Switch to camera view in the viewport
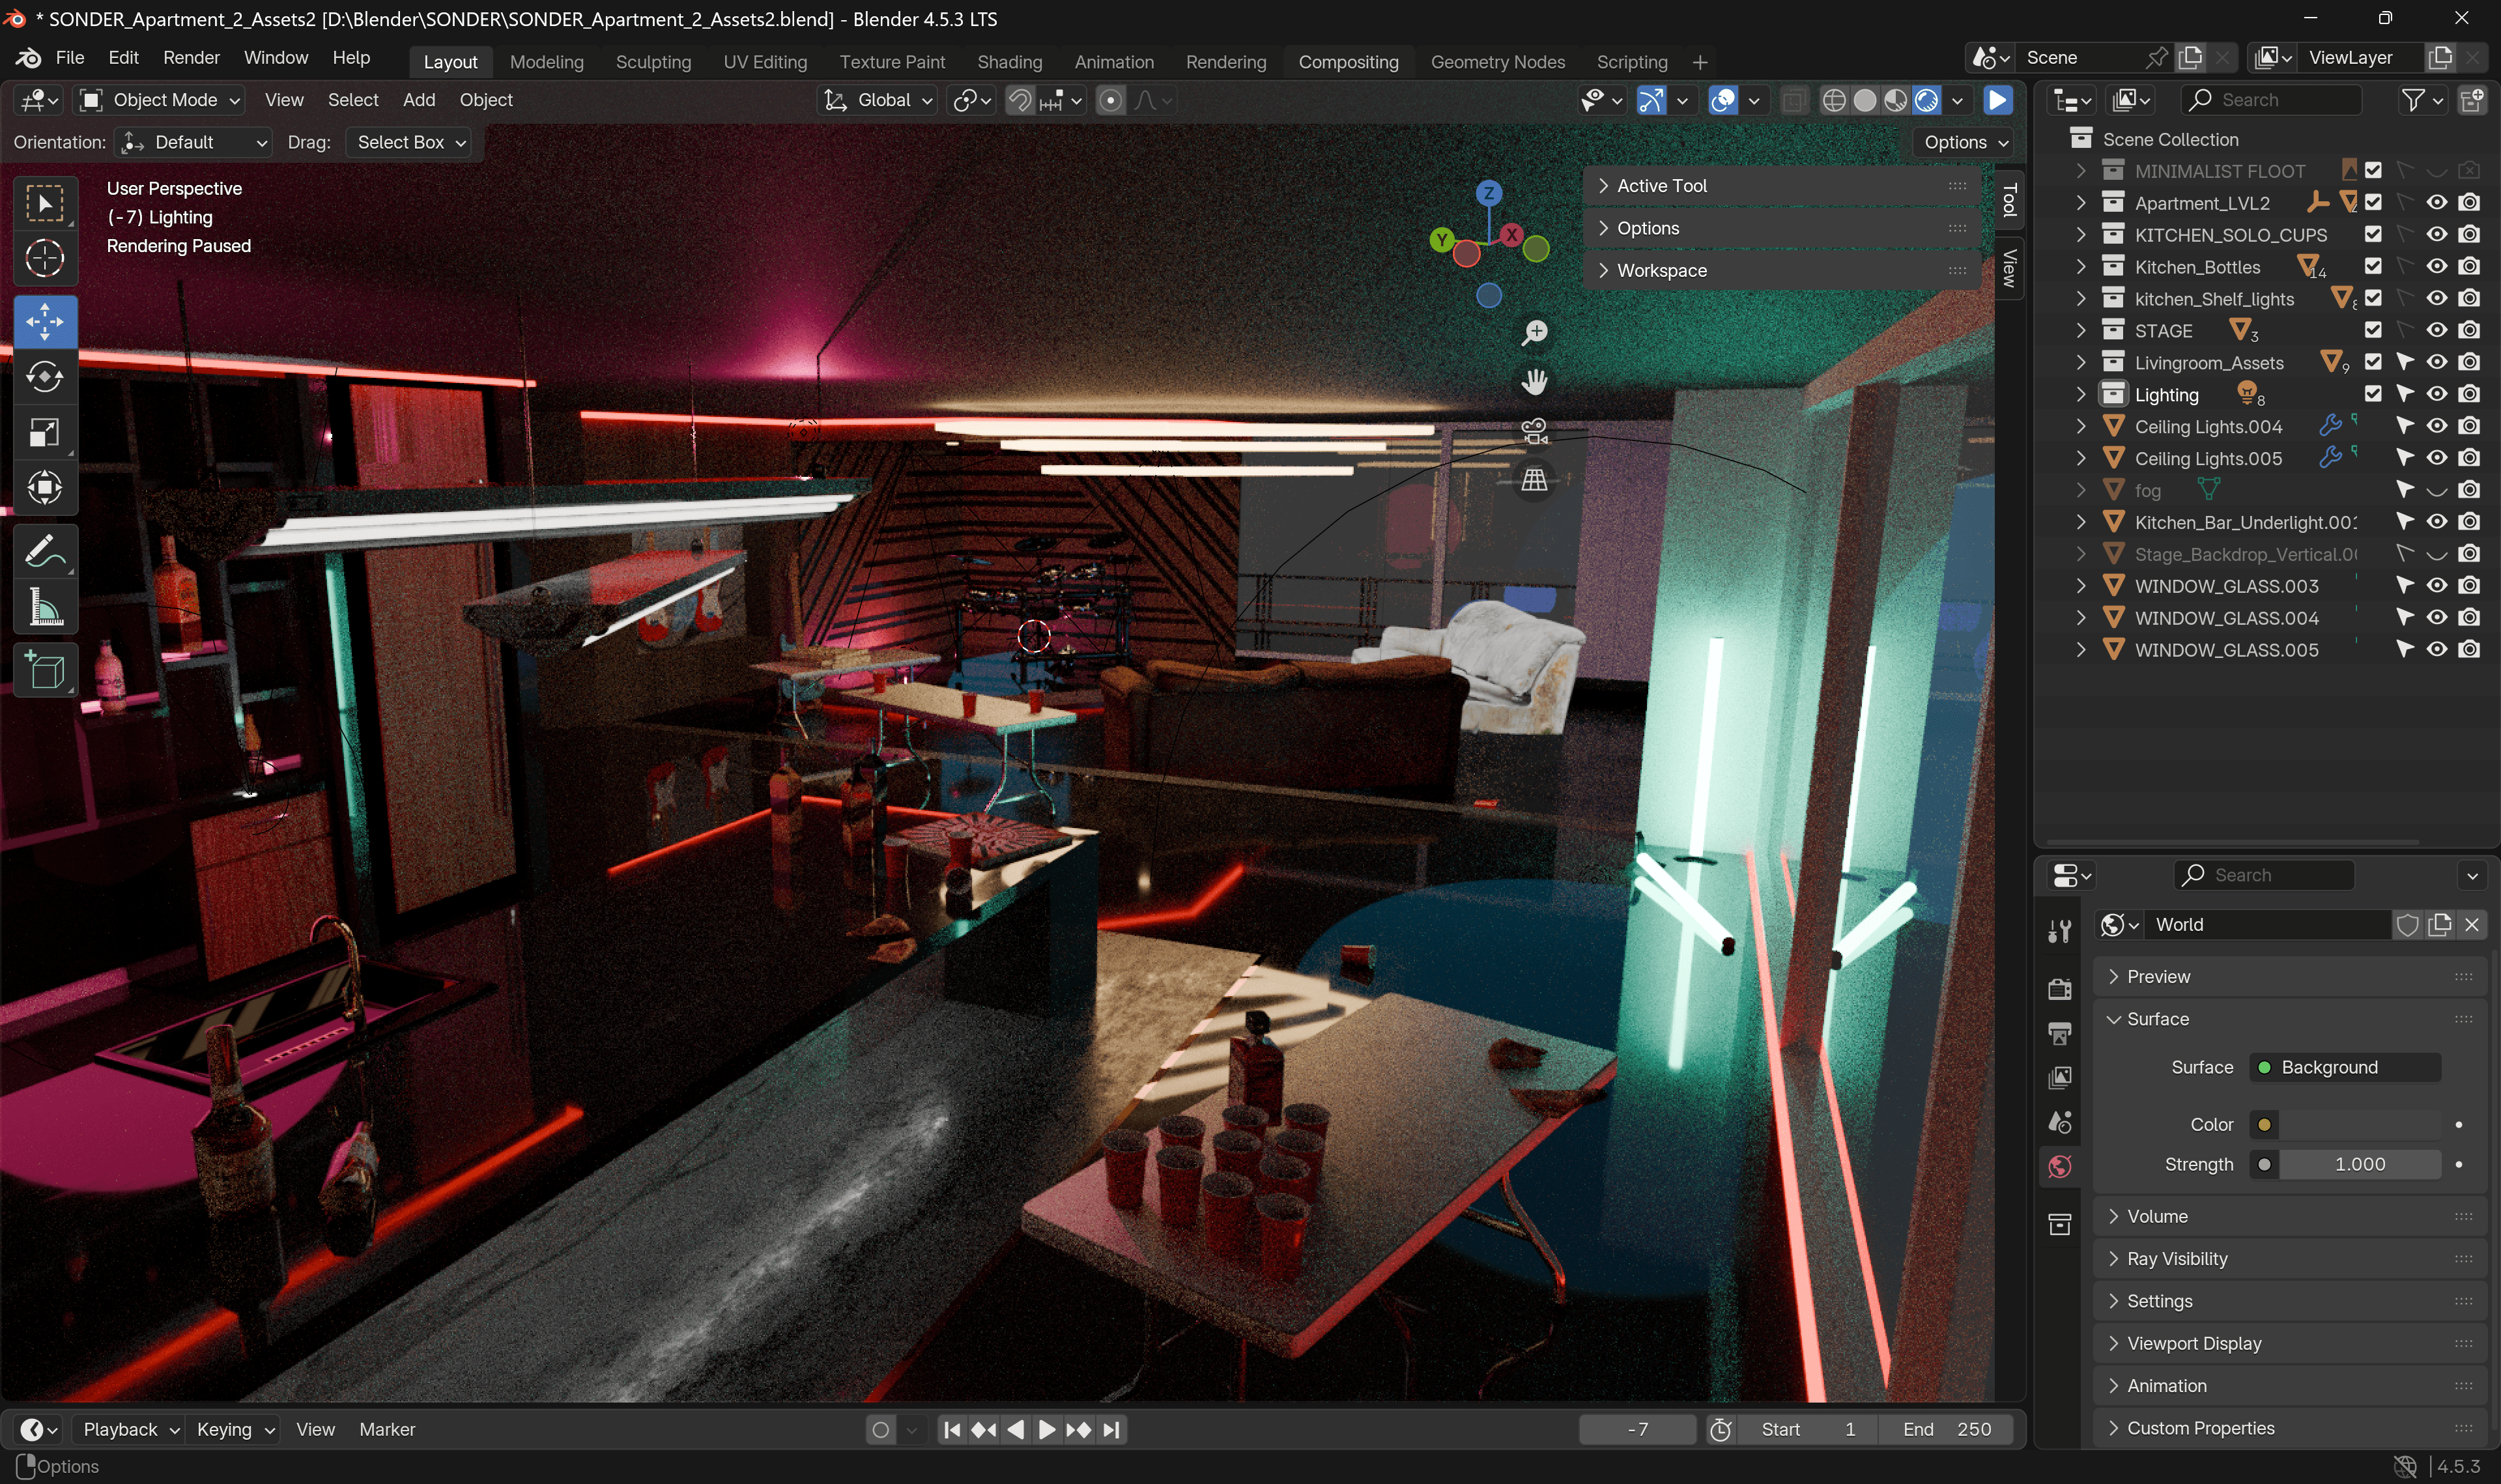 (x=1534, y=431)
